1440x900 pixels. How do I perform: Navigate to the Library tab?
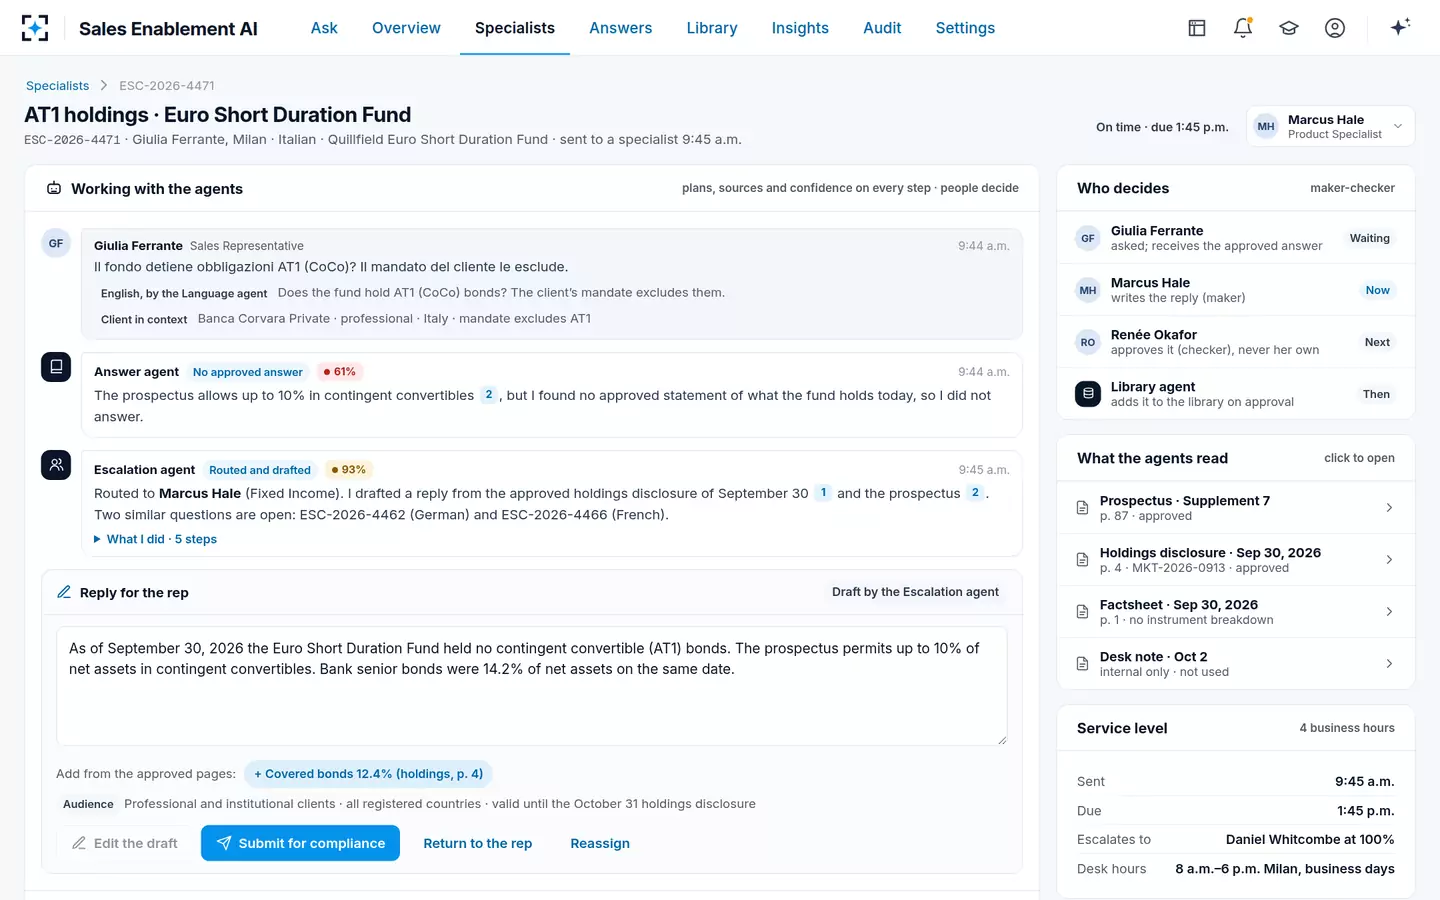(712, 28)
